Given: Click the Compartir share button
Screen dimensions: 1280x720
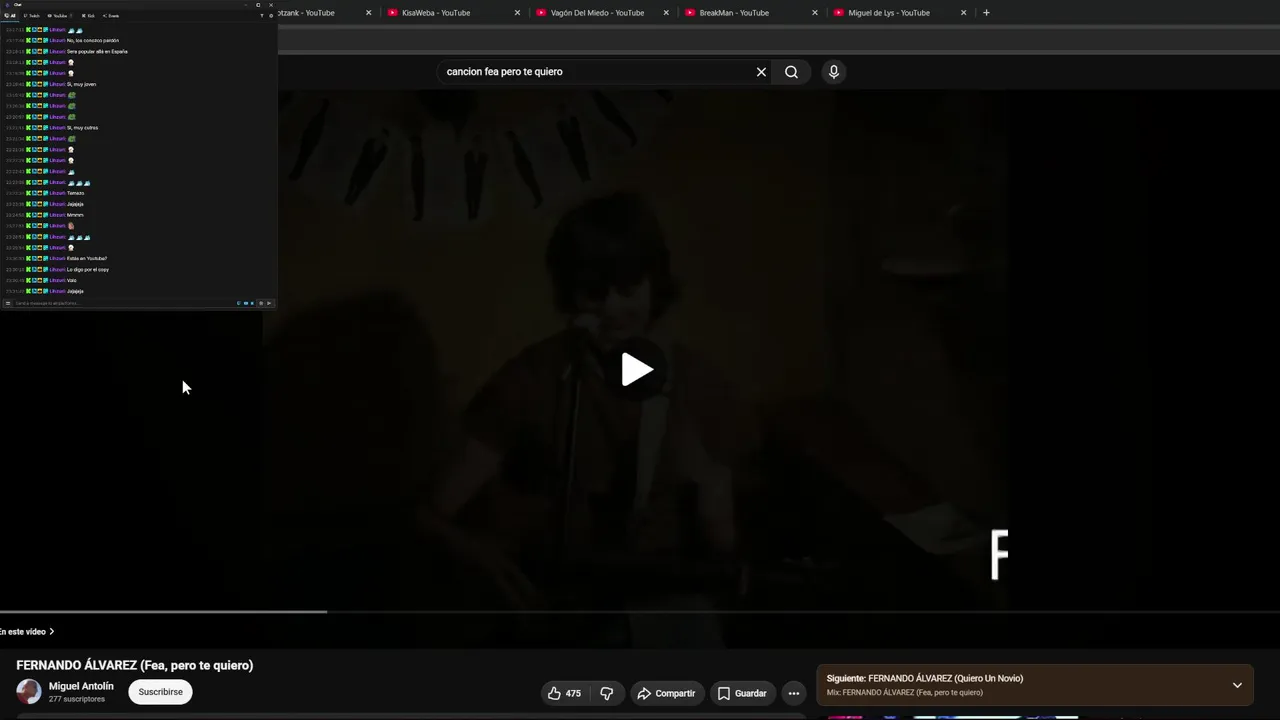Looking at the screenshot, I should click(x=666, y=693).
